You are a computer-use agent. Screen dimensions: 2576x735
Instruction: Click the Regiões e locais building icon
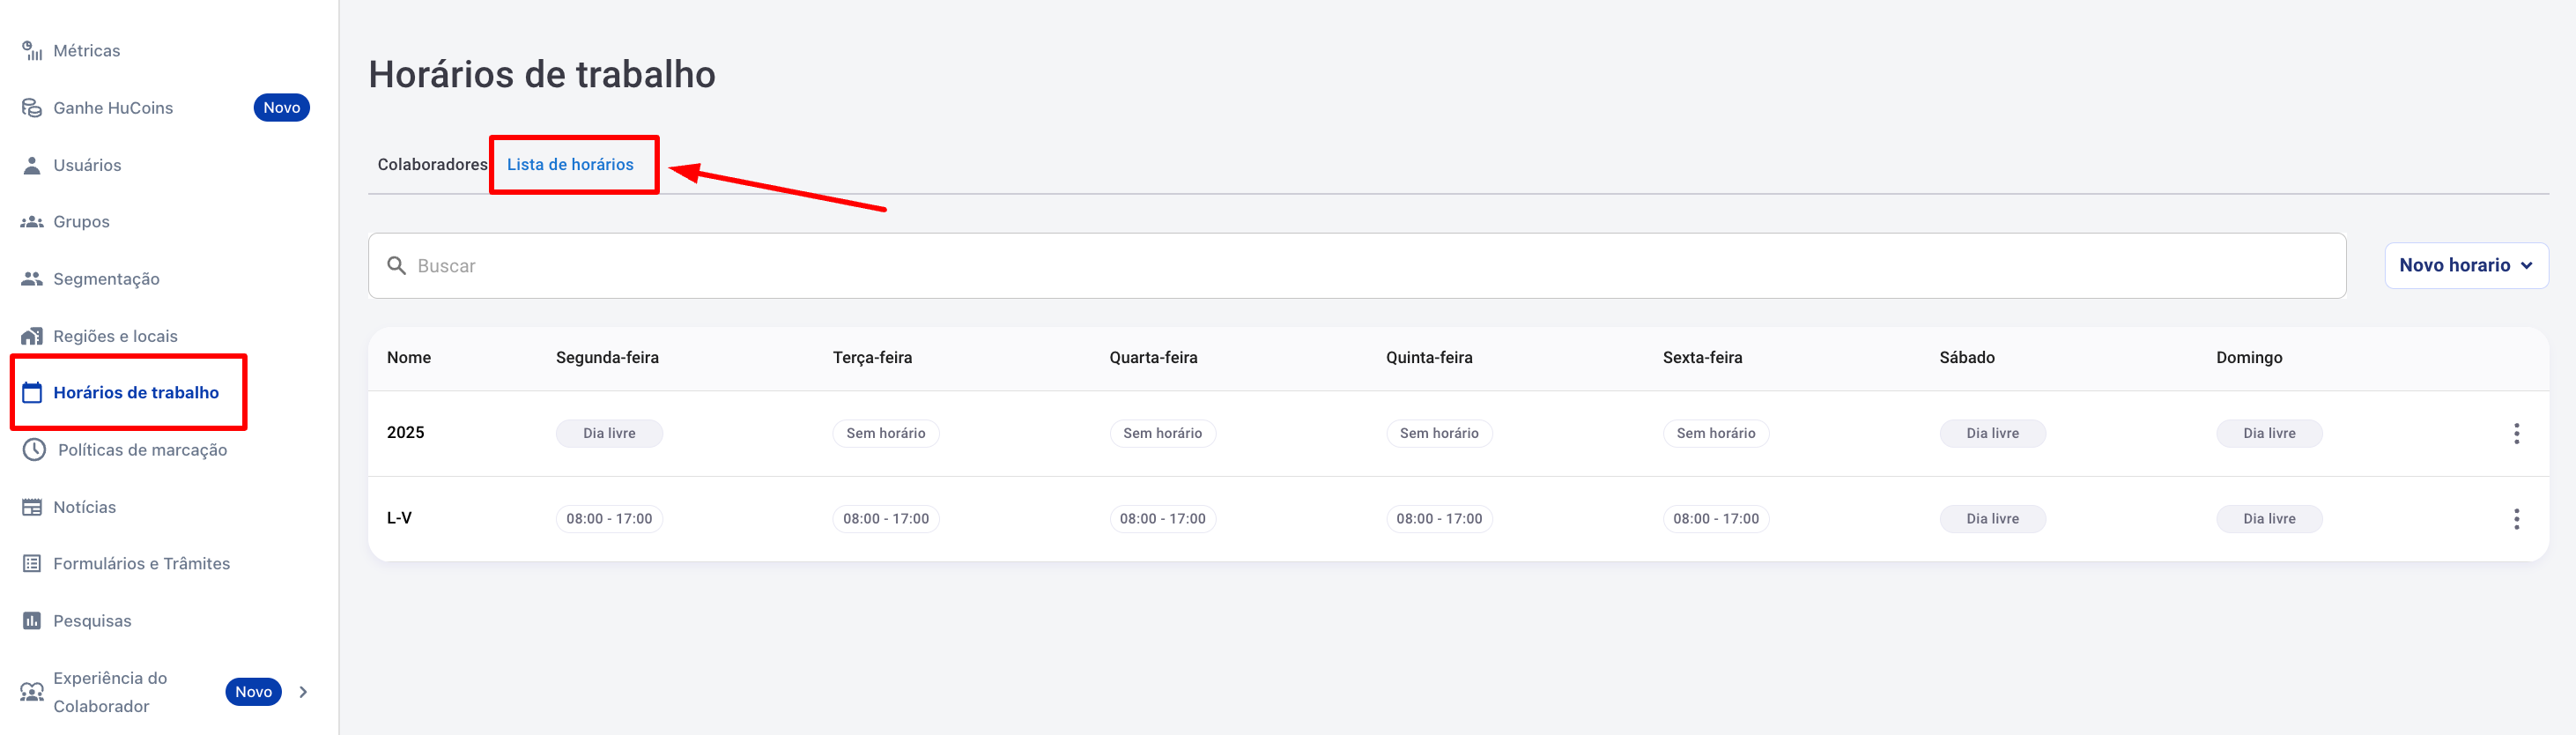coord(32,336)
